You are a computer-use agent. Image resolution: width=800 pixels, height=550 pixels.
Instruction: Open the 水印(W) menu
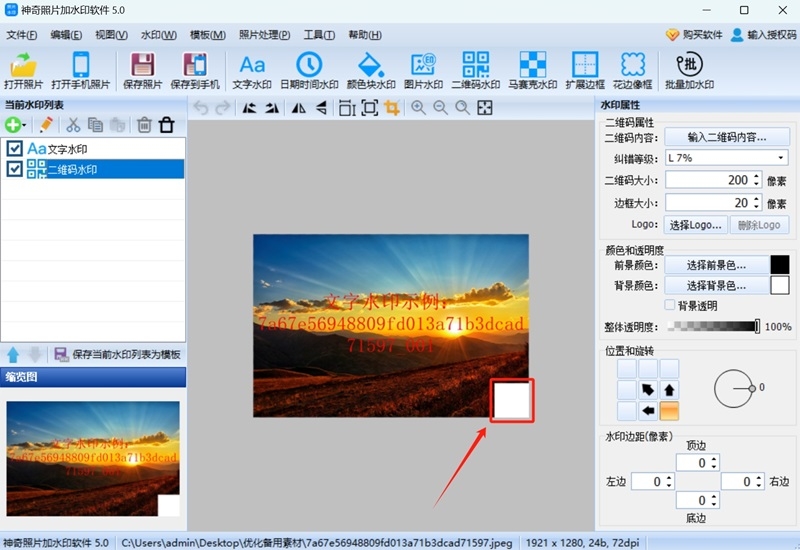tap(159, 35)
